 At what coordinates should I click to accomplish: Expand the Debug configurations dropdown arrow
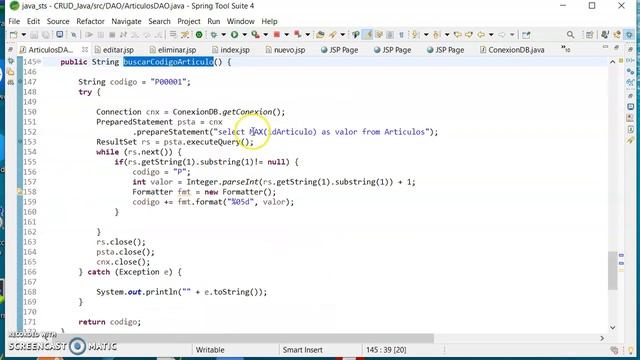pos(223,35)
